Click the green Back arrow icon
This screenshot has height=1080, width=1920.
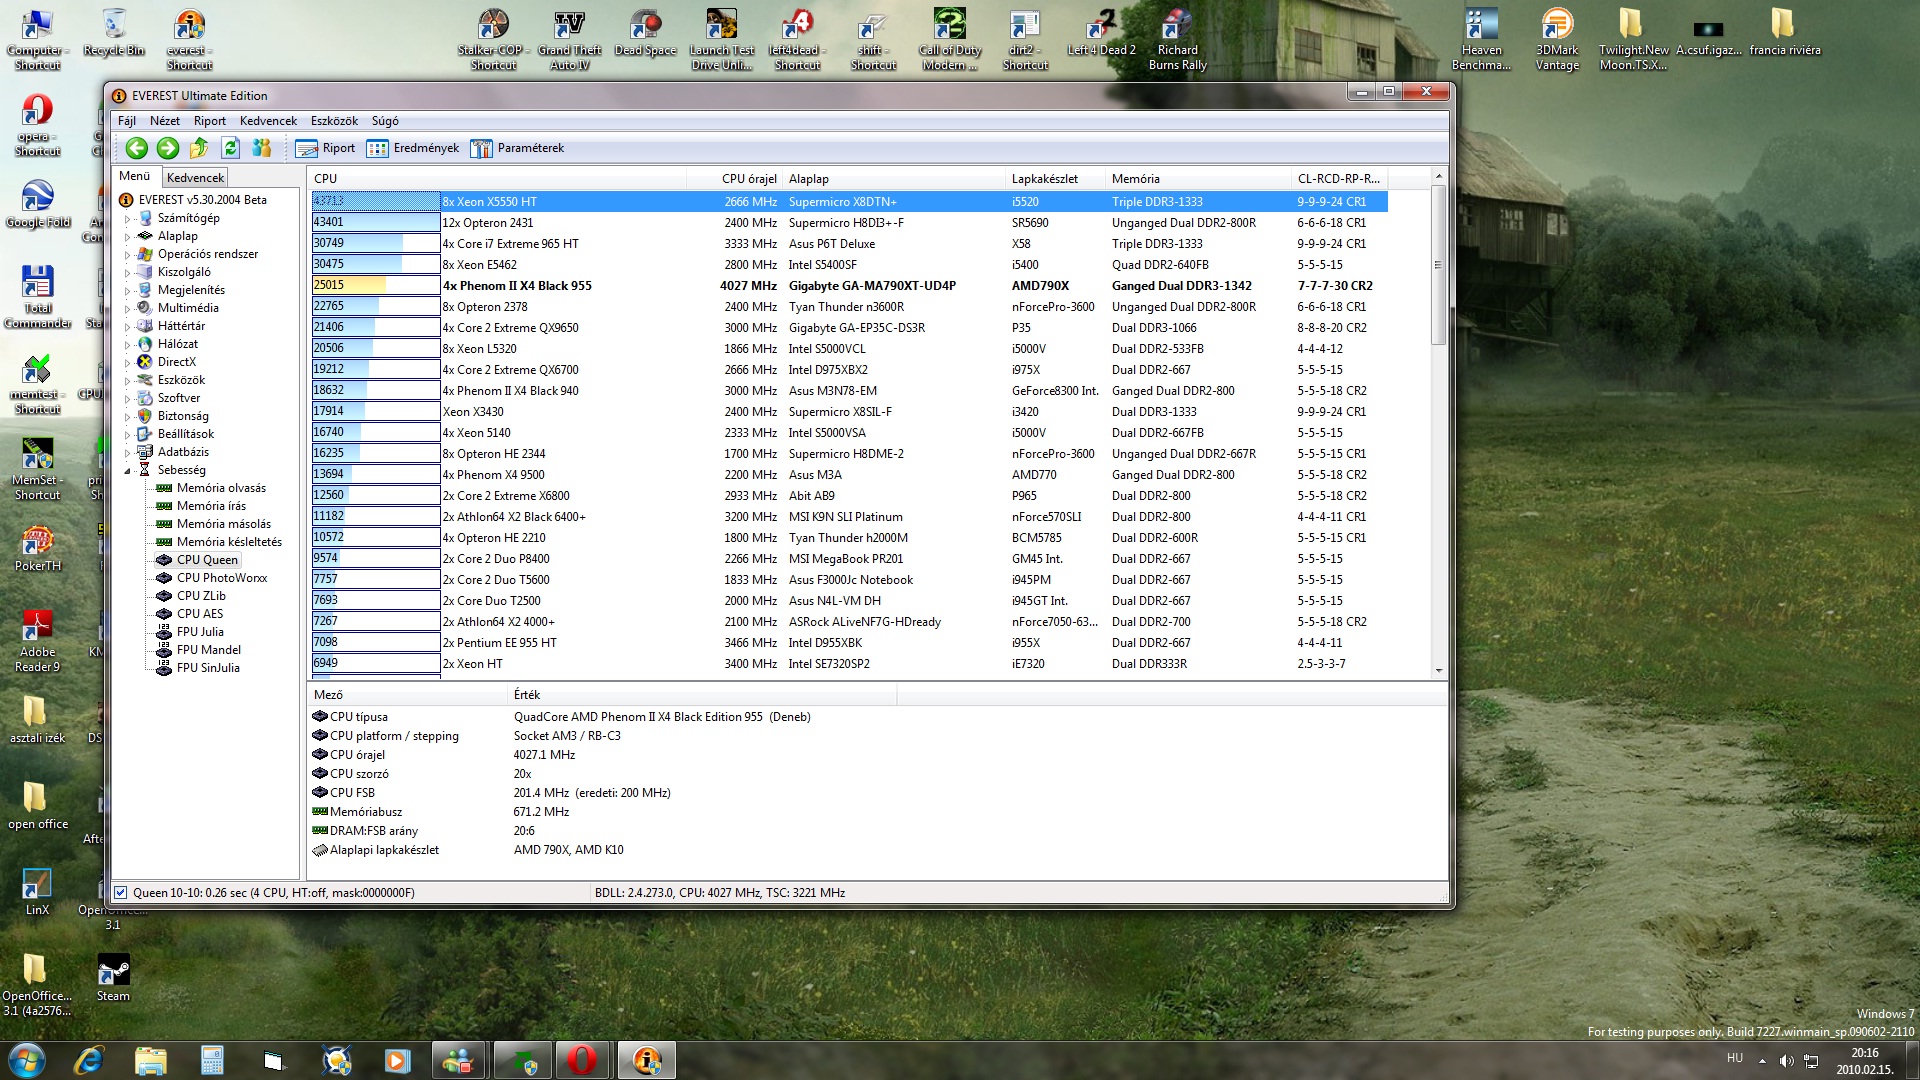[137, 148]
